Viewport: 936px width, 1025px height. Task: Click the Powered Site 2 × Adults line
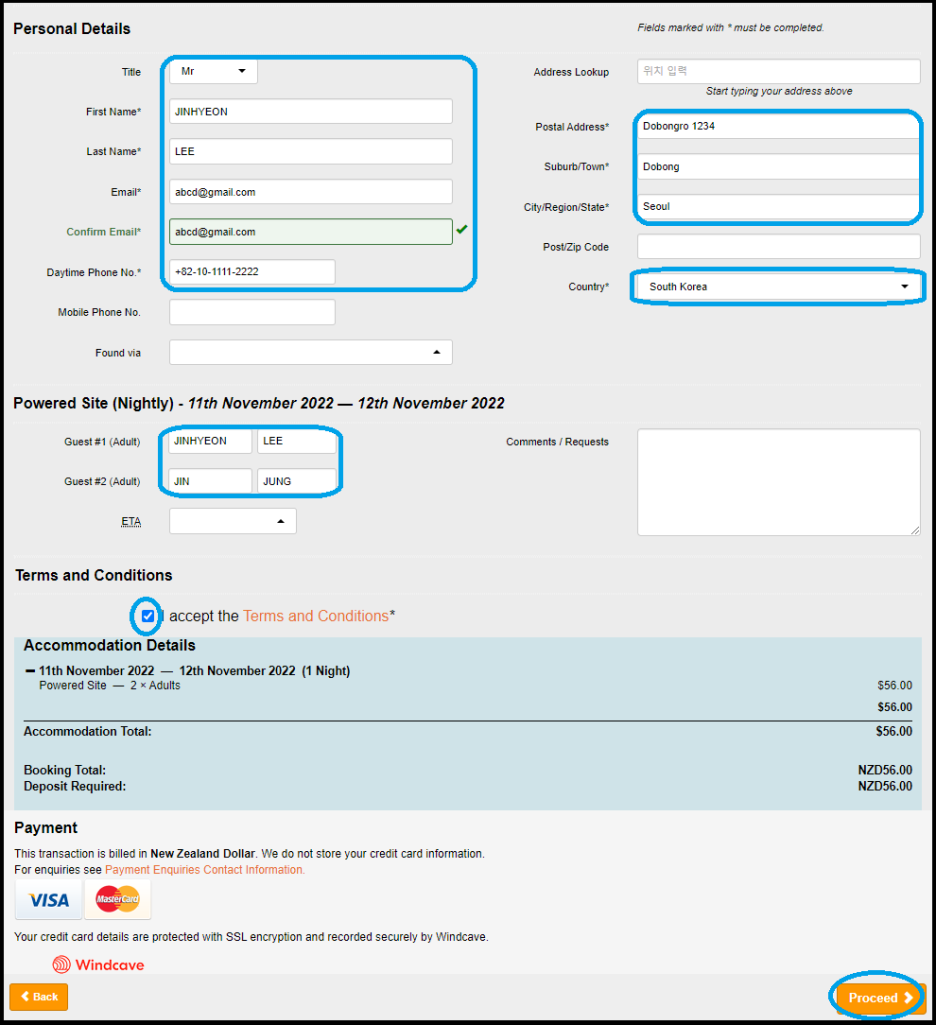click(110, 686)
